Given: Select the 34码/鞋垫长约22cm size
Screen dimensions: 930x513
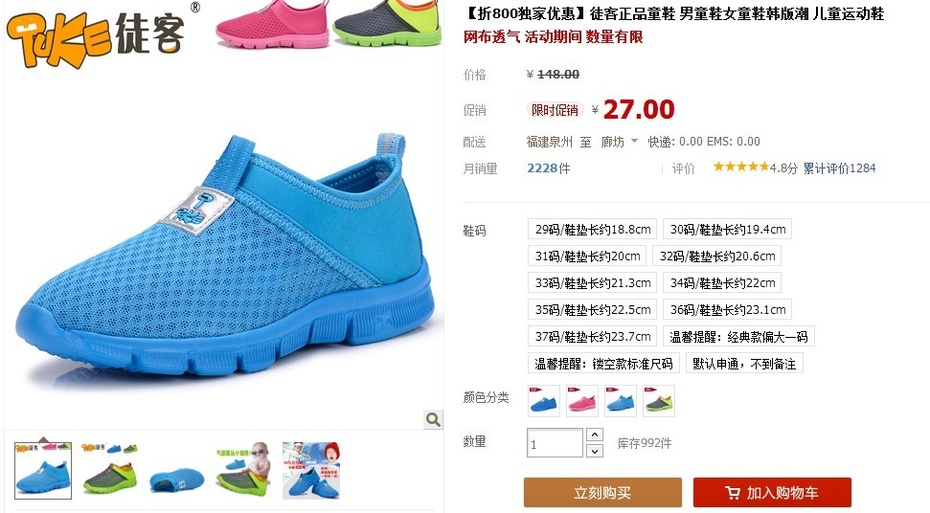Looking at the screenshot, I should pyautogui.click(x=722, y=283).
